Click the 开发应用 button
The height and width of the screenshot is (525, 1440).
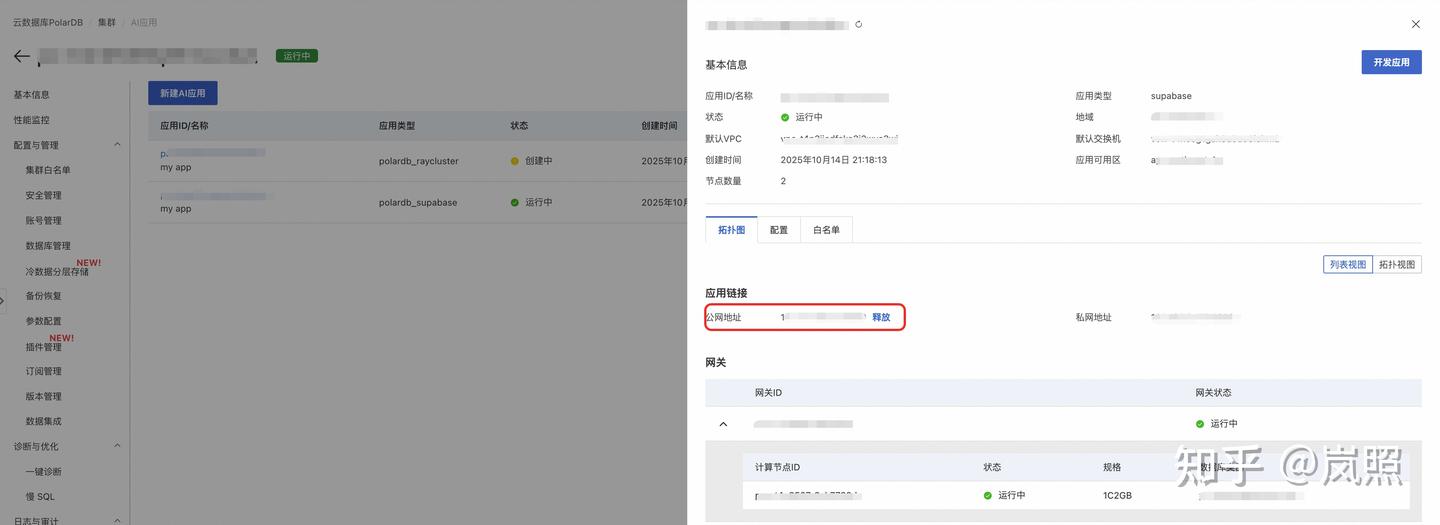(1391, 62)
